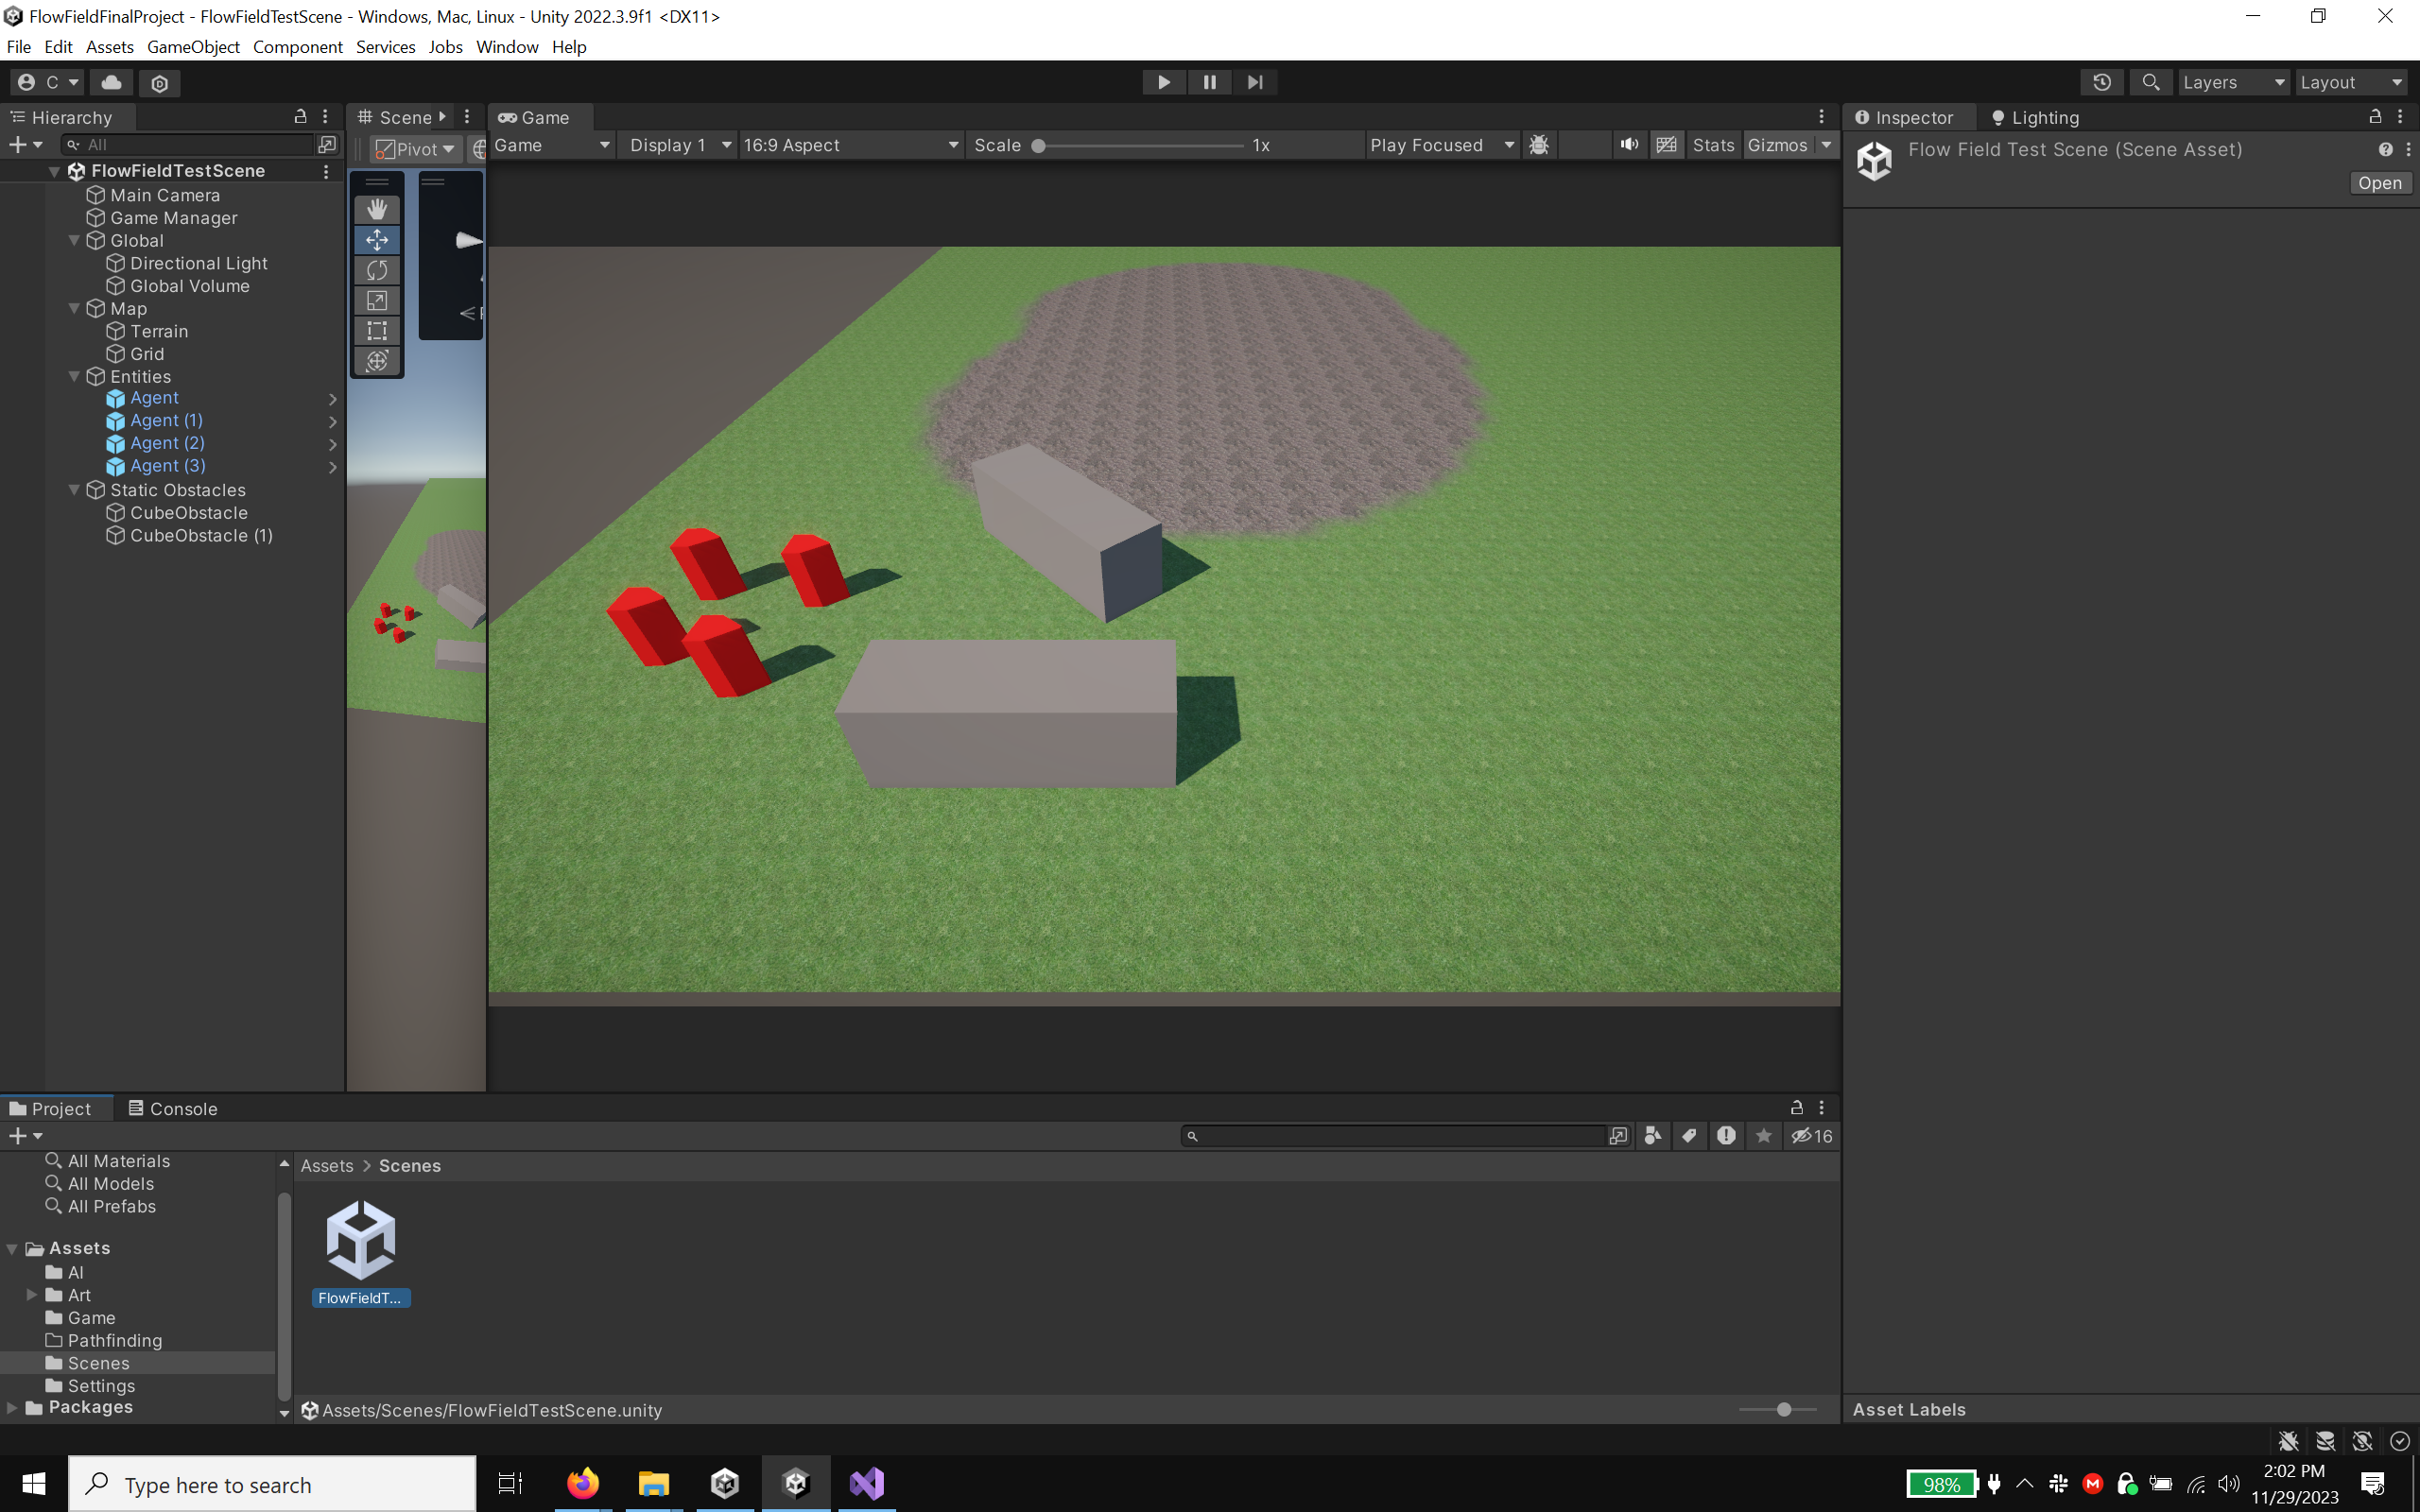
Task: Click the hierarchy plus create button
Action: 25,145
